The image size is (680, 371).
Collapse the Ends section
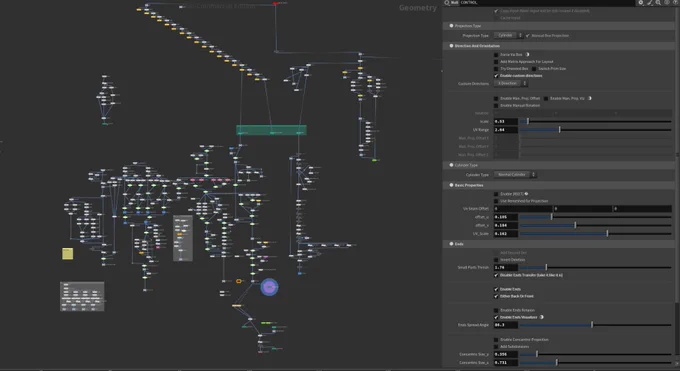coord(451,244)
